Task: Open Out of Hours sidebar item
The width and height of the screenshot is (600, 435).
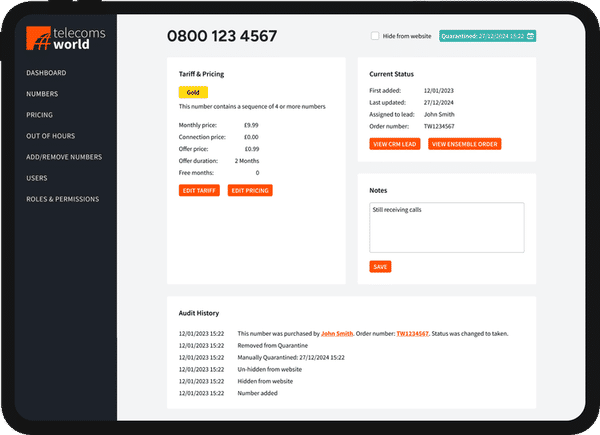Action: (51, 136)
